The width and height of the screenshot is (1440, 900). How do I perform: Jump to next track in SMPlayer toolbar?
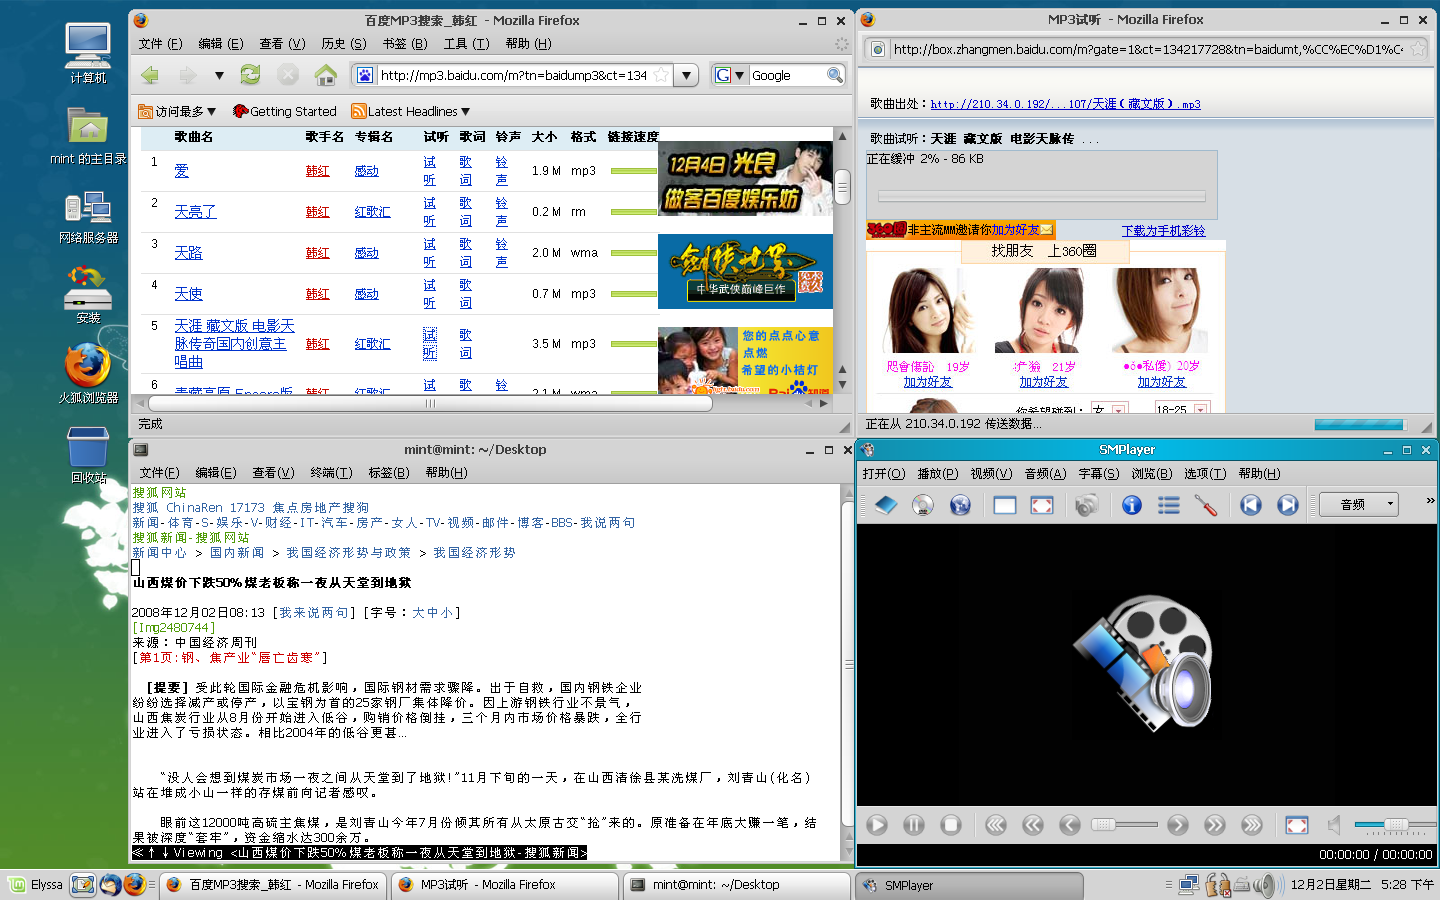click(1288, 505)
